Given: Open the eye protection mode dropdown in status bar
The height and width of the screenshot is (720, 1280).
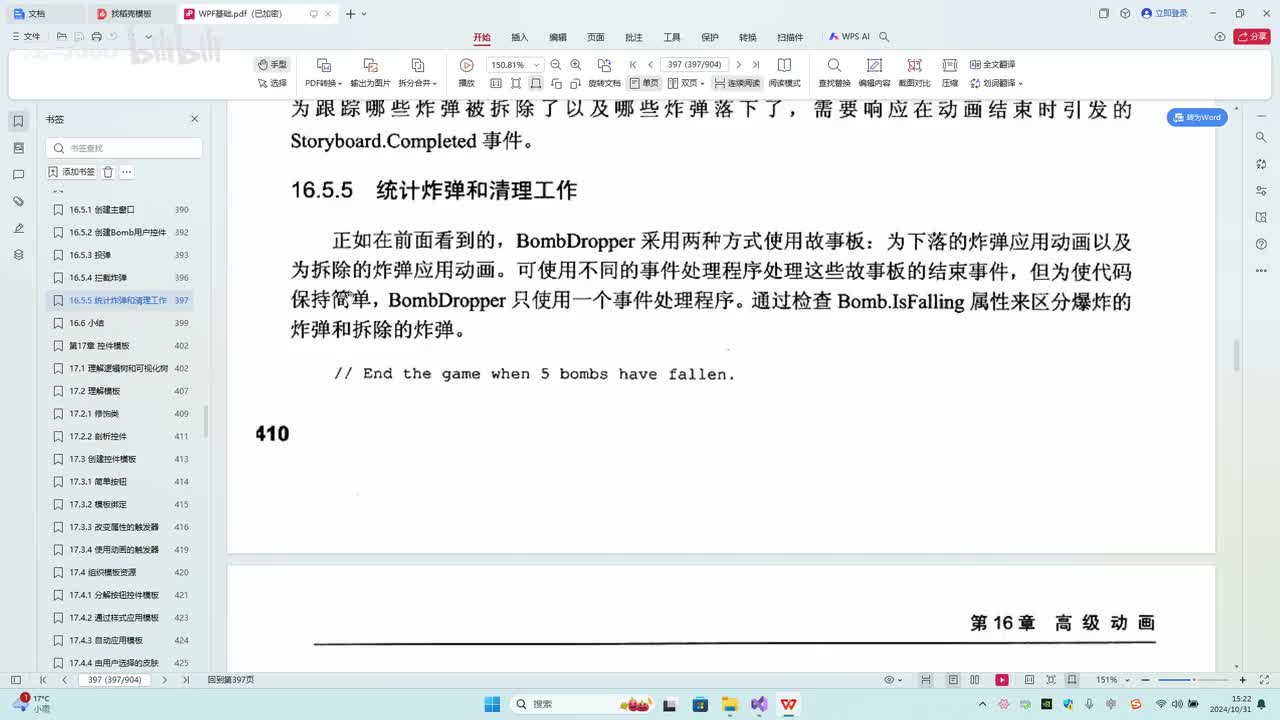Looking at the screenshot, I should pos(893,680).
